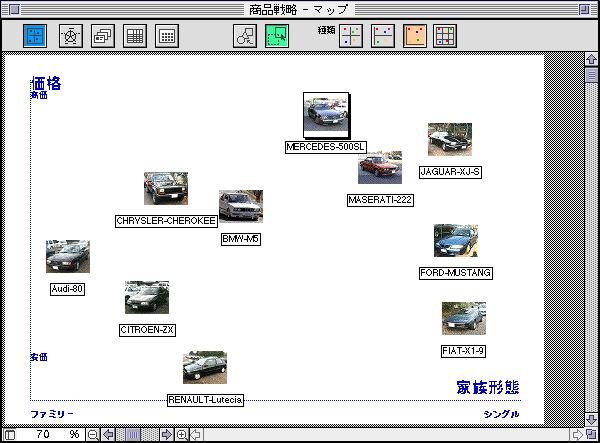Click the RENAULT-Lutecia label
Screen dimensions: 600x443
click(x=205, y=400)
